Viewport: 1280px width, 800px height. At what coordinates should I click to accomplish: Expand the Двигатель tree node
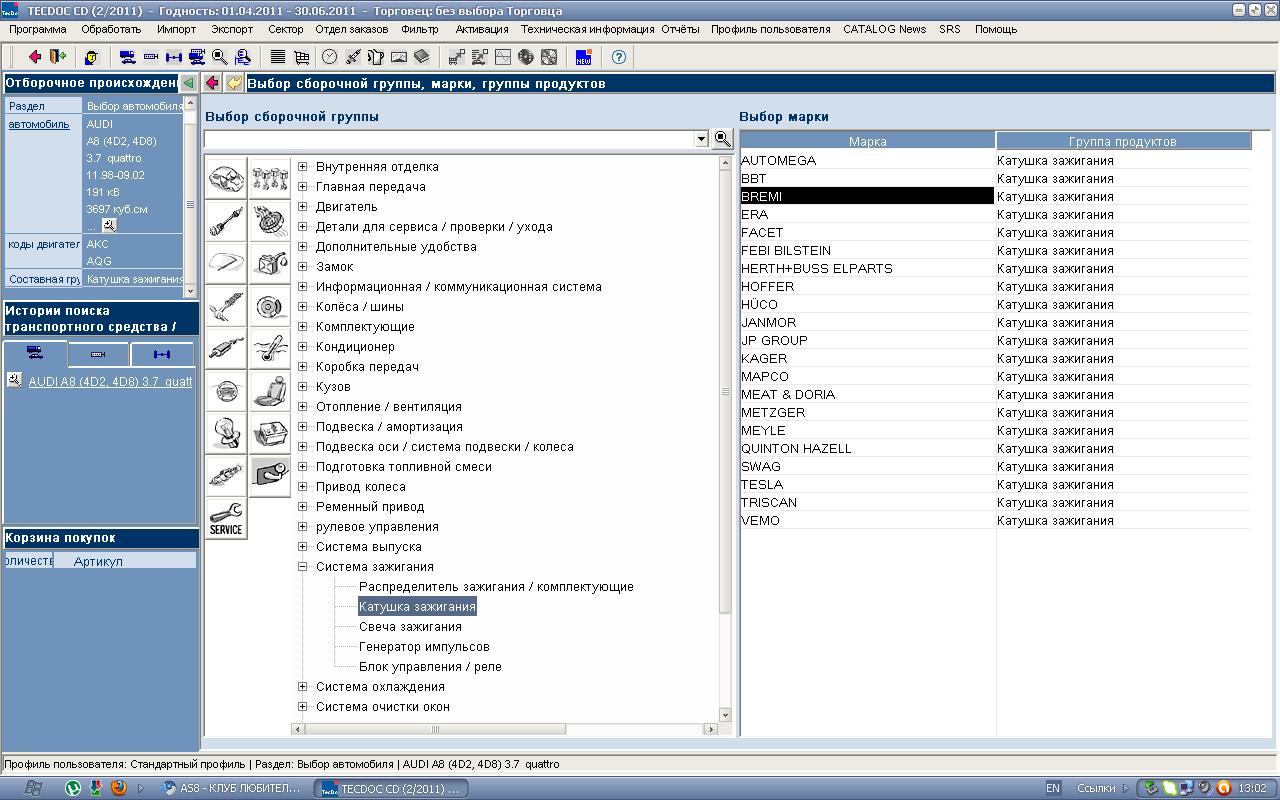(302, 207)
